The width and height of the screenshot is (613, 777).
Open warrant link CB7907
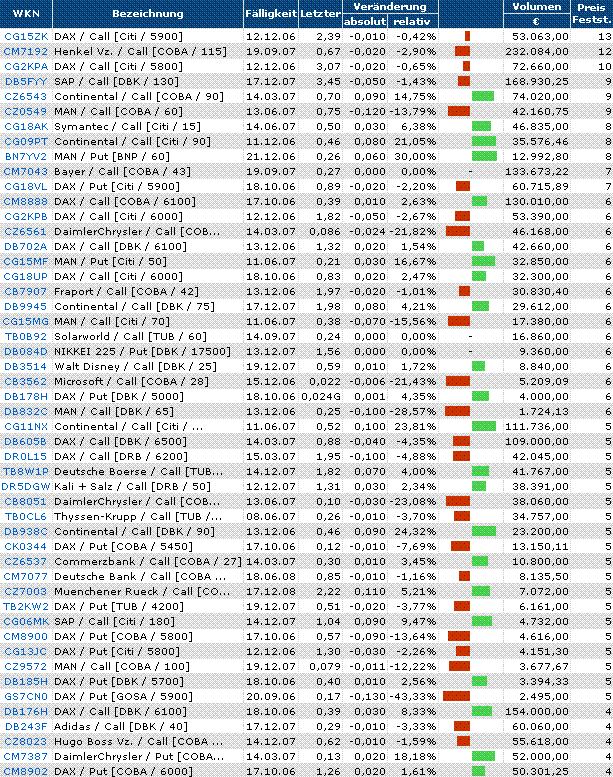pos(26,291)
